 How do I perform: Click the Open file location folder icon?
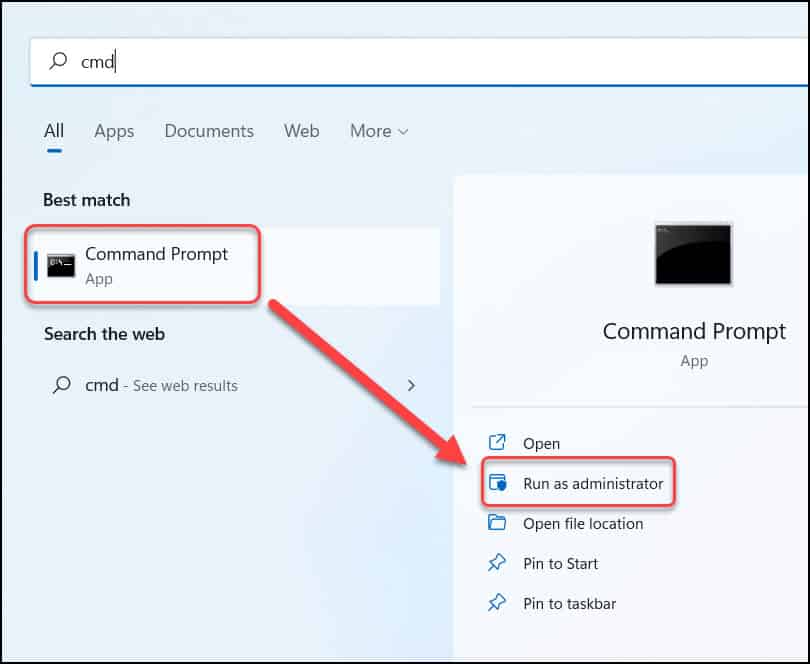pyautogui.click(x=497, y=523)
